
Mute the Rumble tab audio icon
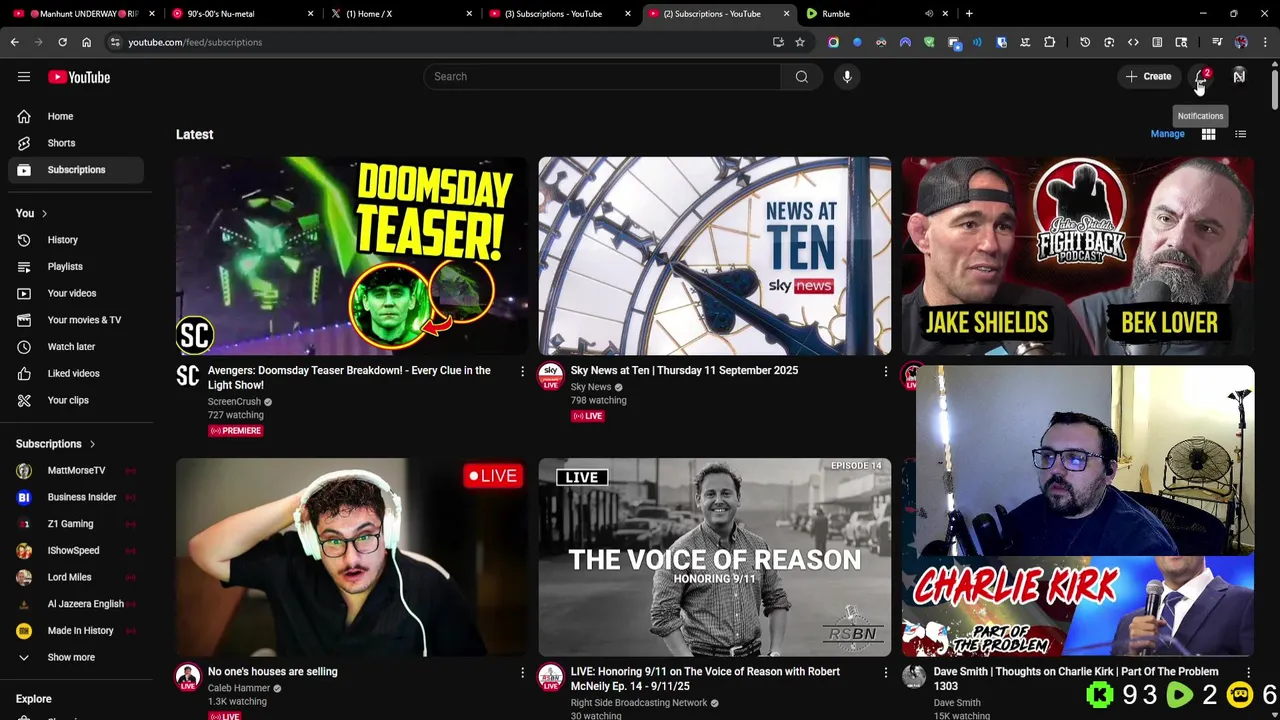tap(929, 14)
